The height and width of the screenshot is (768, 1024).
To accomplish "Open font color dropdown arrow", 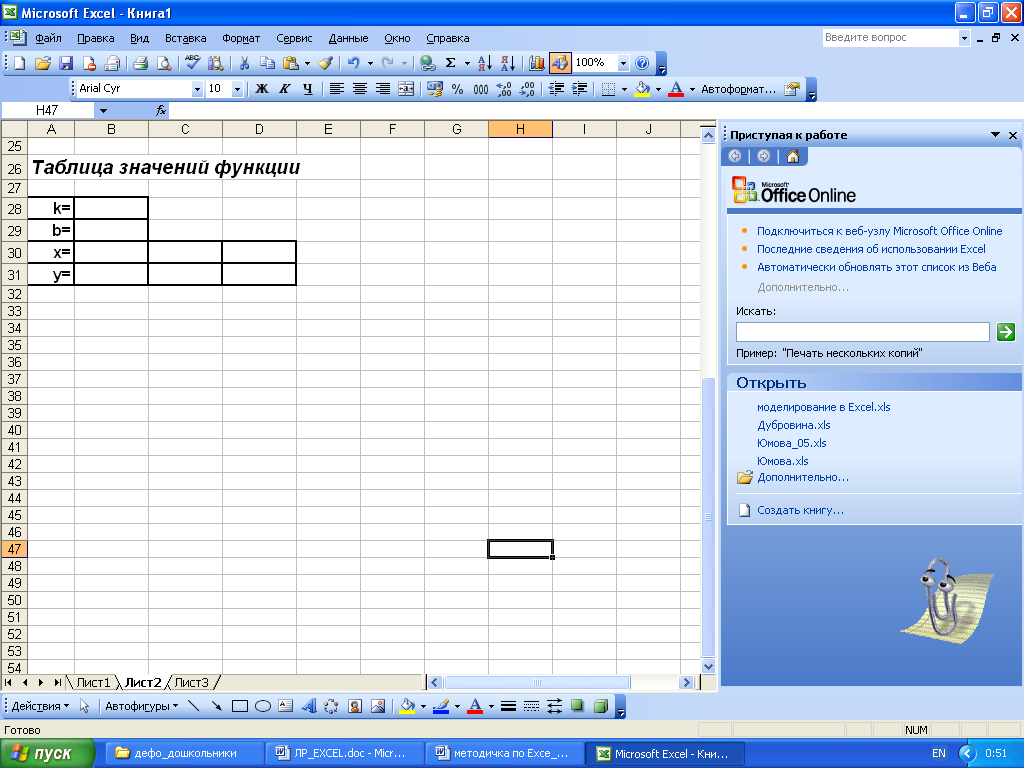I will [692, 89].
